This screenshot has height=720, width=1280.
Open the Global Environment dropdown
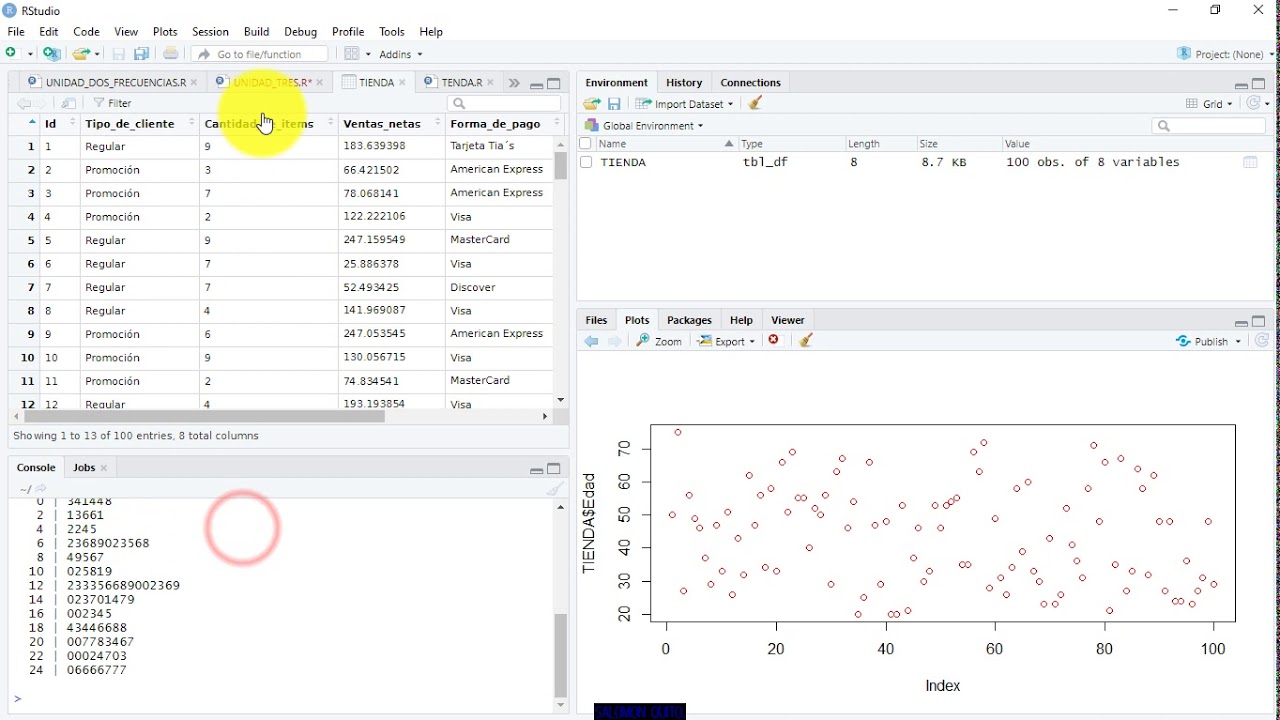[x=645, y=126]
